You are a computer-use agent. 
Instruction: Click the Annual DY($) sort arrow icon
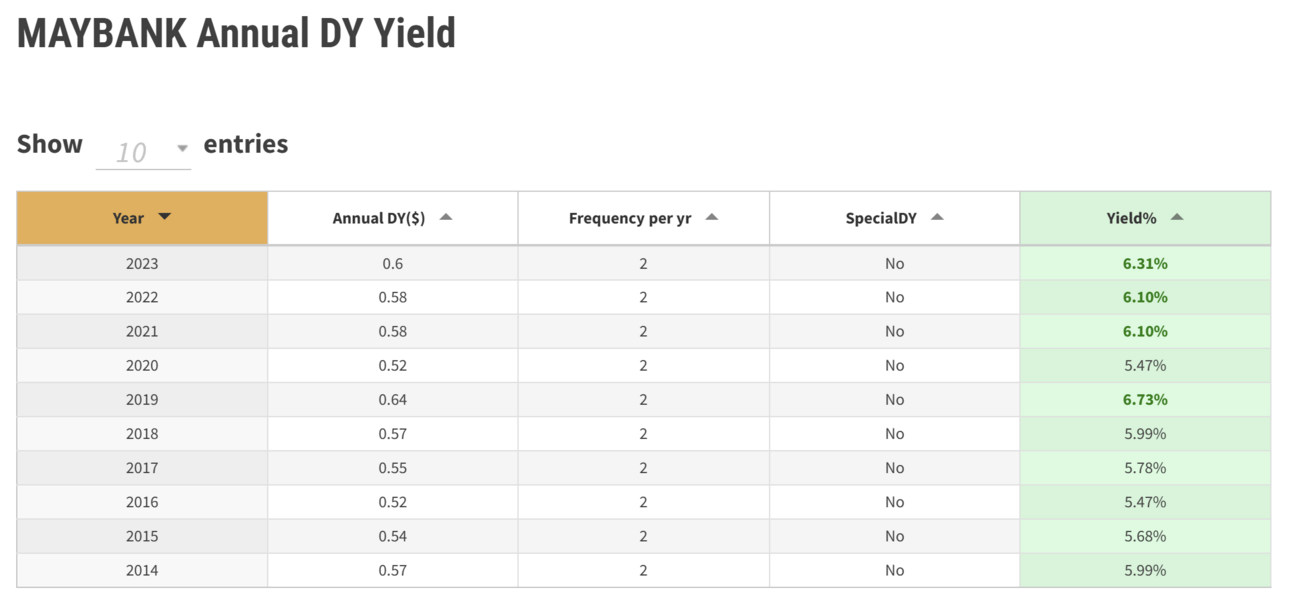pos(446,217)
